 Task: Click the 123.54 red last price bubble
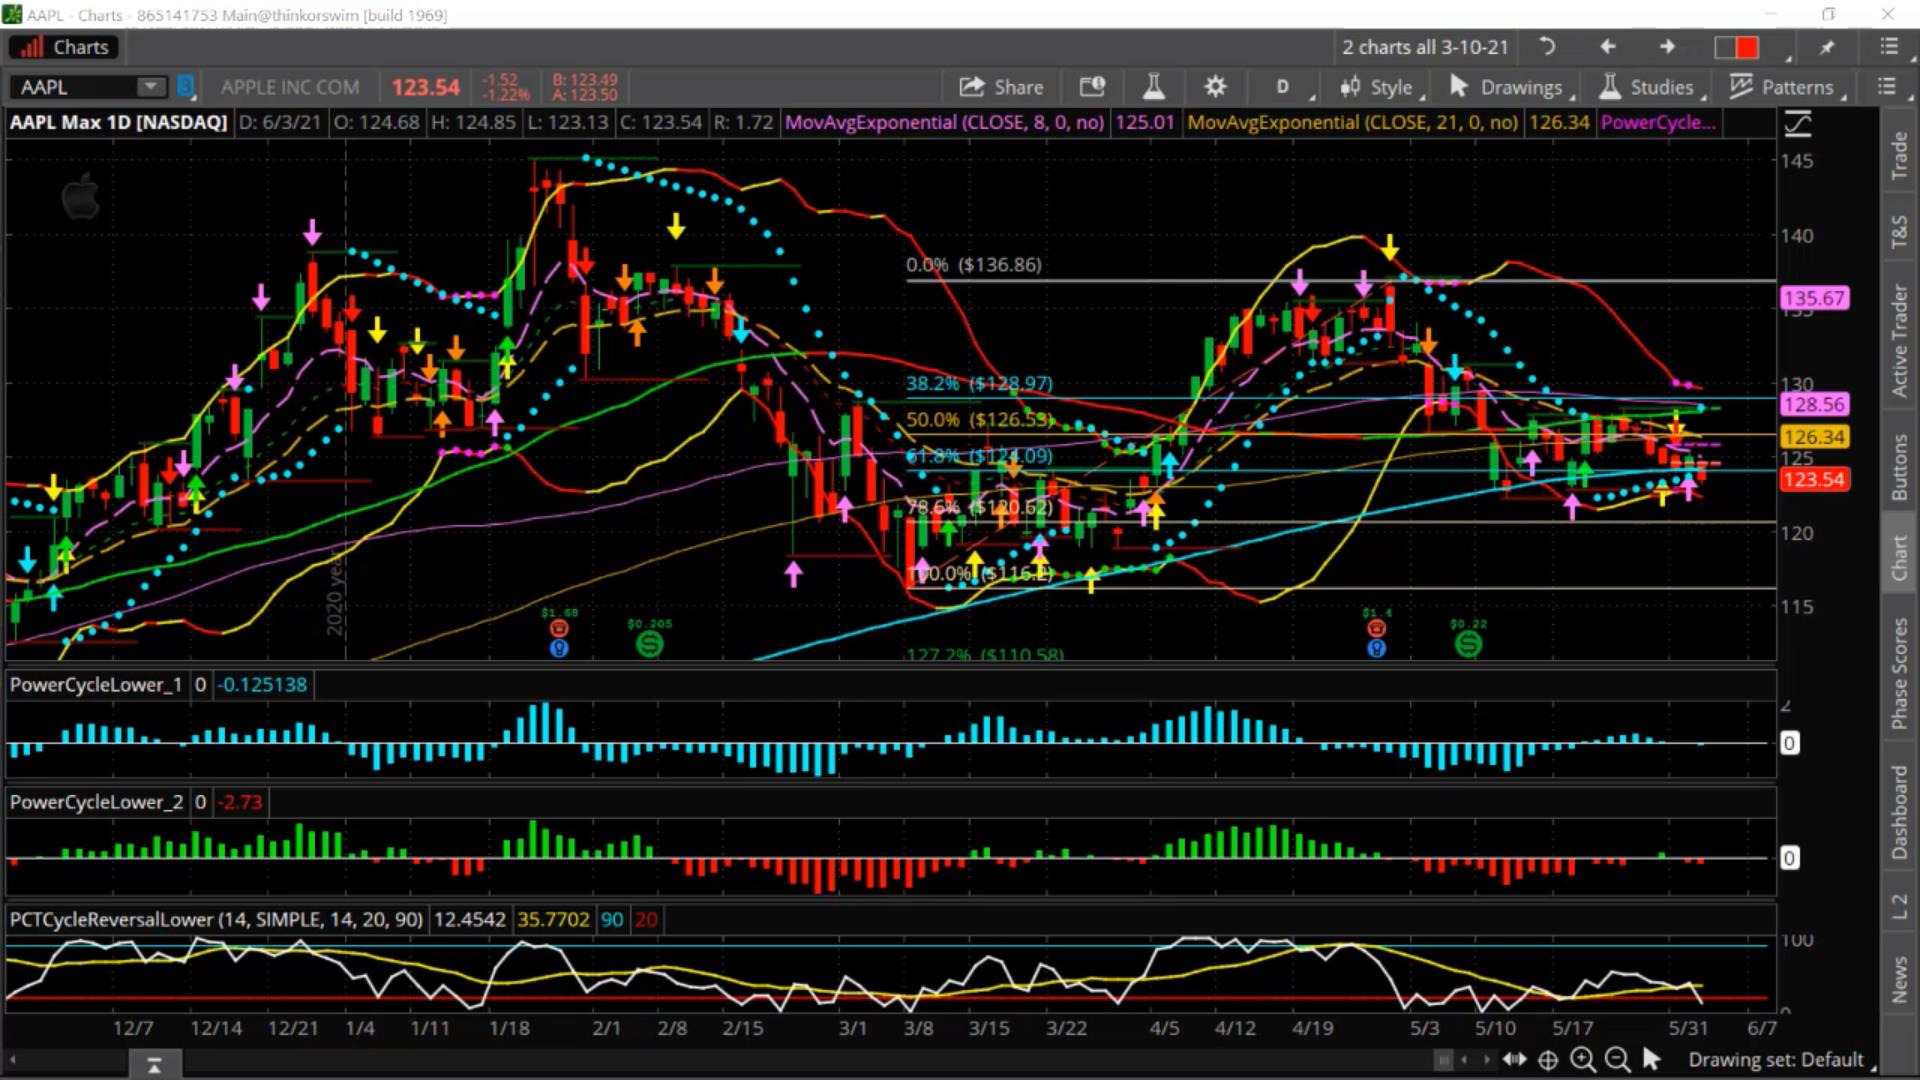point(1814,479)
